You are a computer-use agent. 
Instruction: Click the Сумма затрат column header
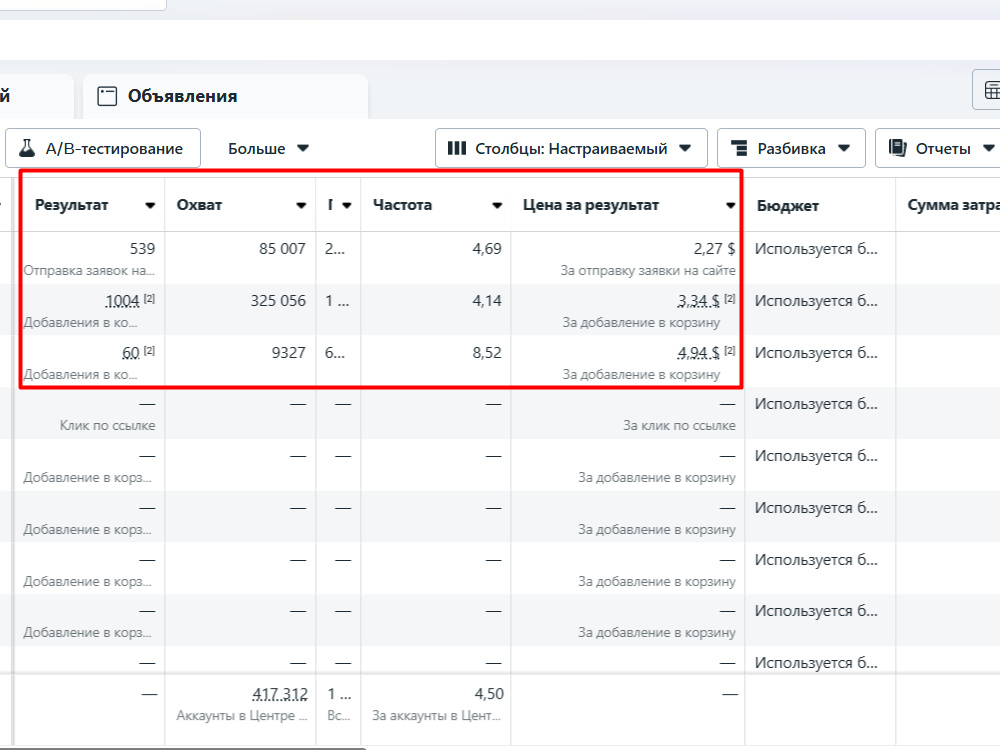(x=953, y=205)
